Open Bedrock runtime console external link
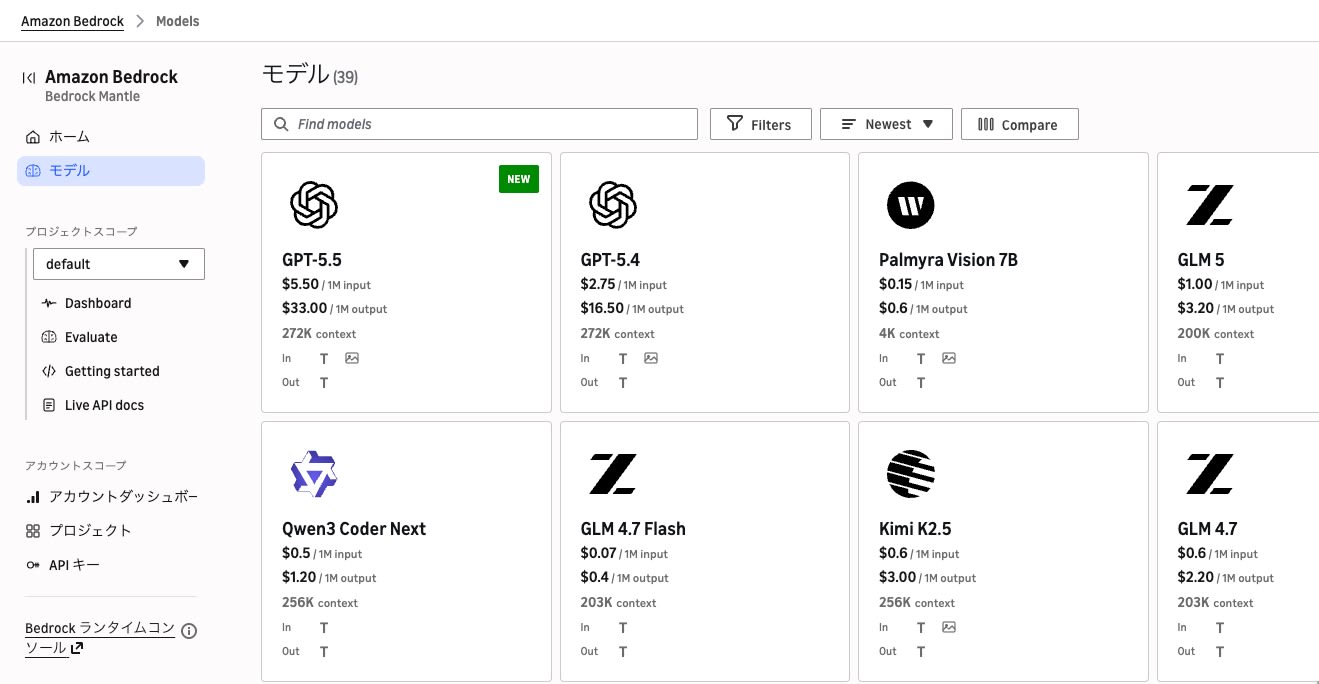Screen dimensions: 1319x684 (100, 638)
